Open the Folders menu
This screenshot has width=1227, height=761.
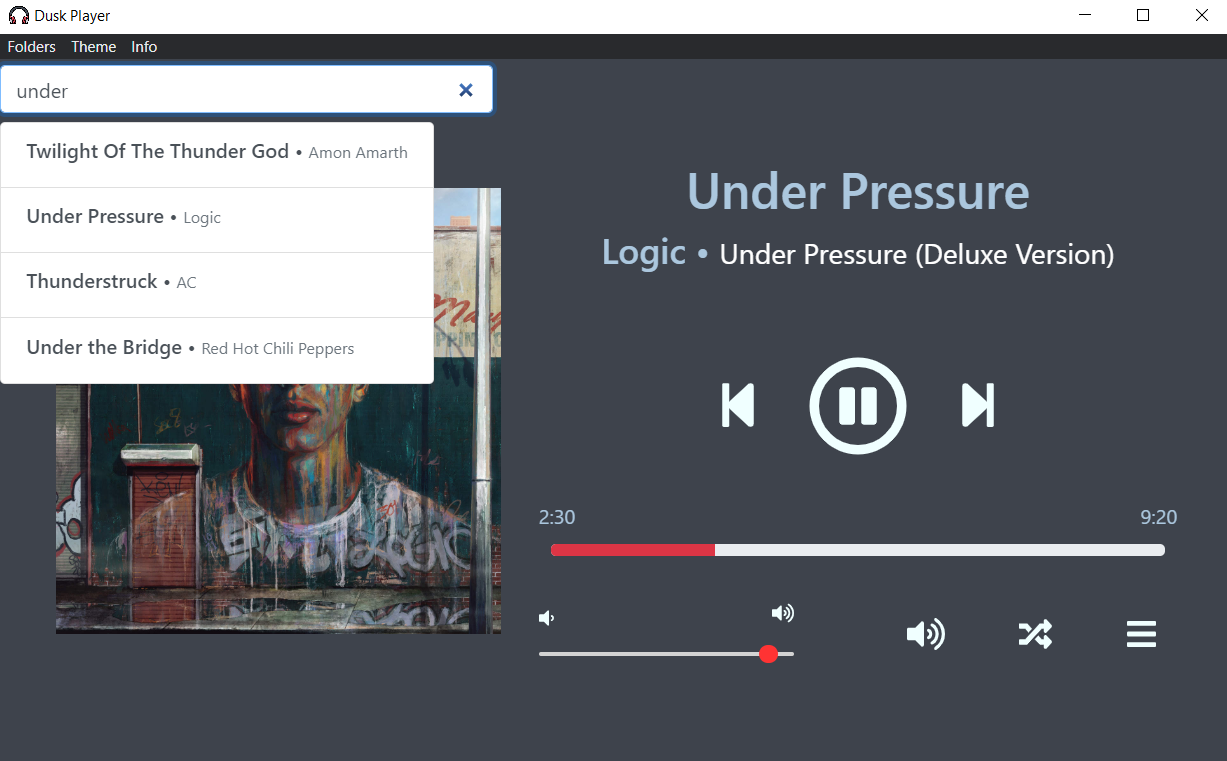coord(32,47)
